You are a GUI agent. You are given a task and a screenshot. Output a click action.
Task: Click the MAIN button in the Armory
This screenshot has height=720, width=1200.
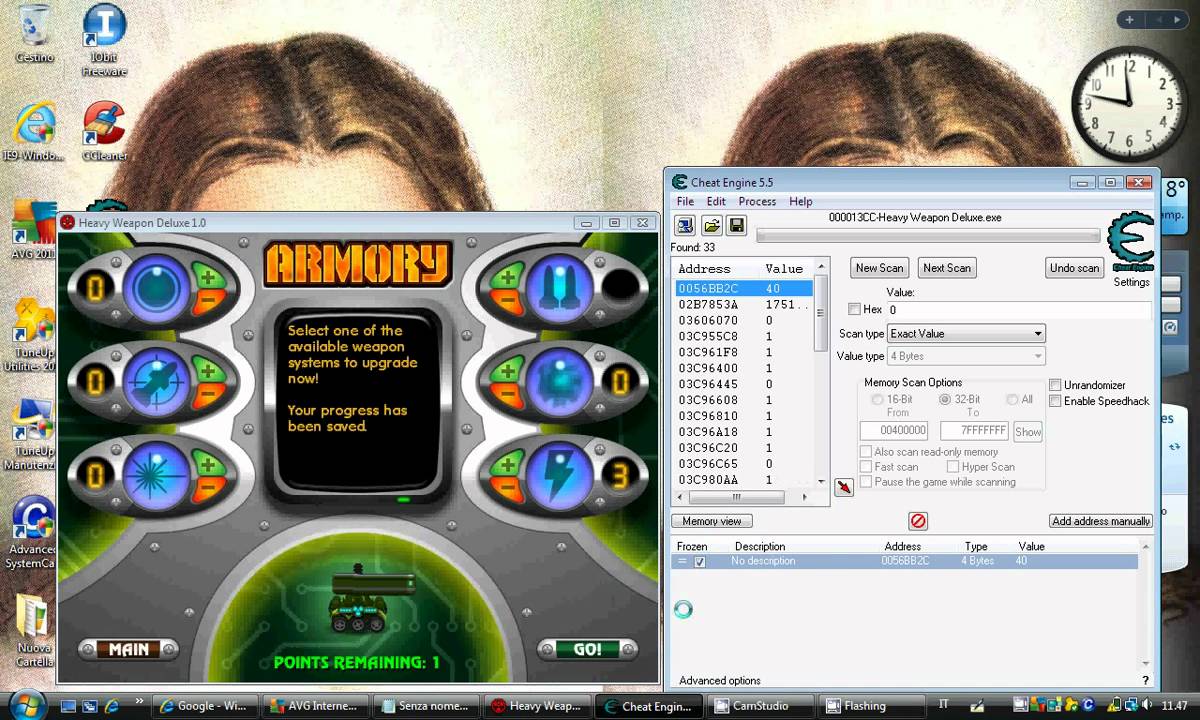[x=129, y=649]
